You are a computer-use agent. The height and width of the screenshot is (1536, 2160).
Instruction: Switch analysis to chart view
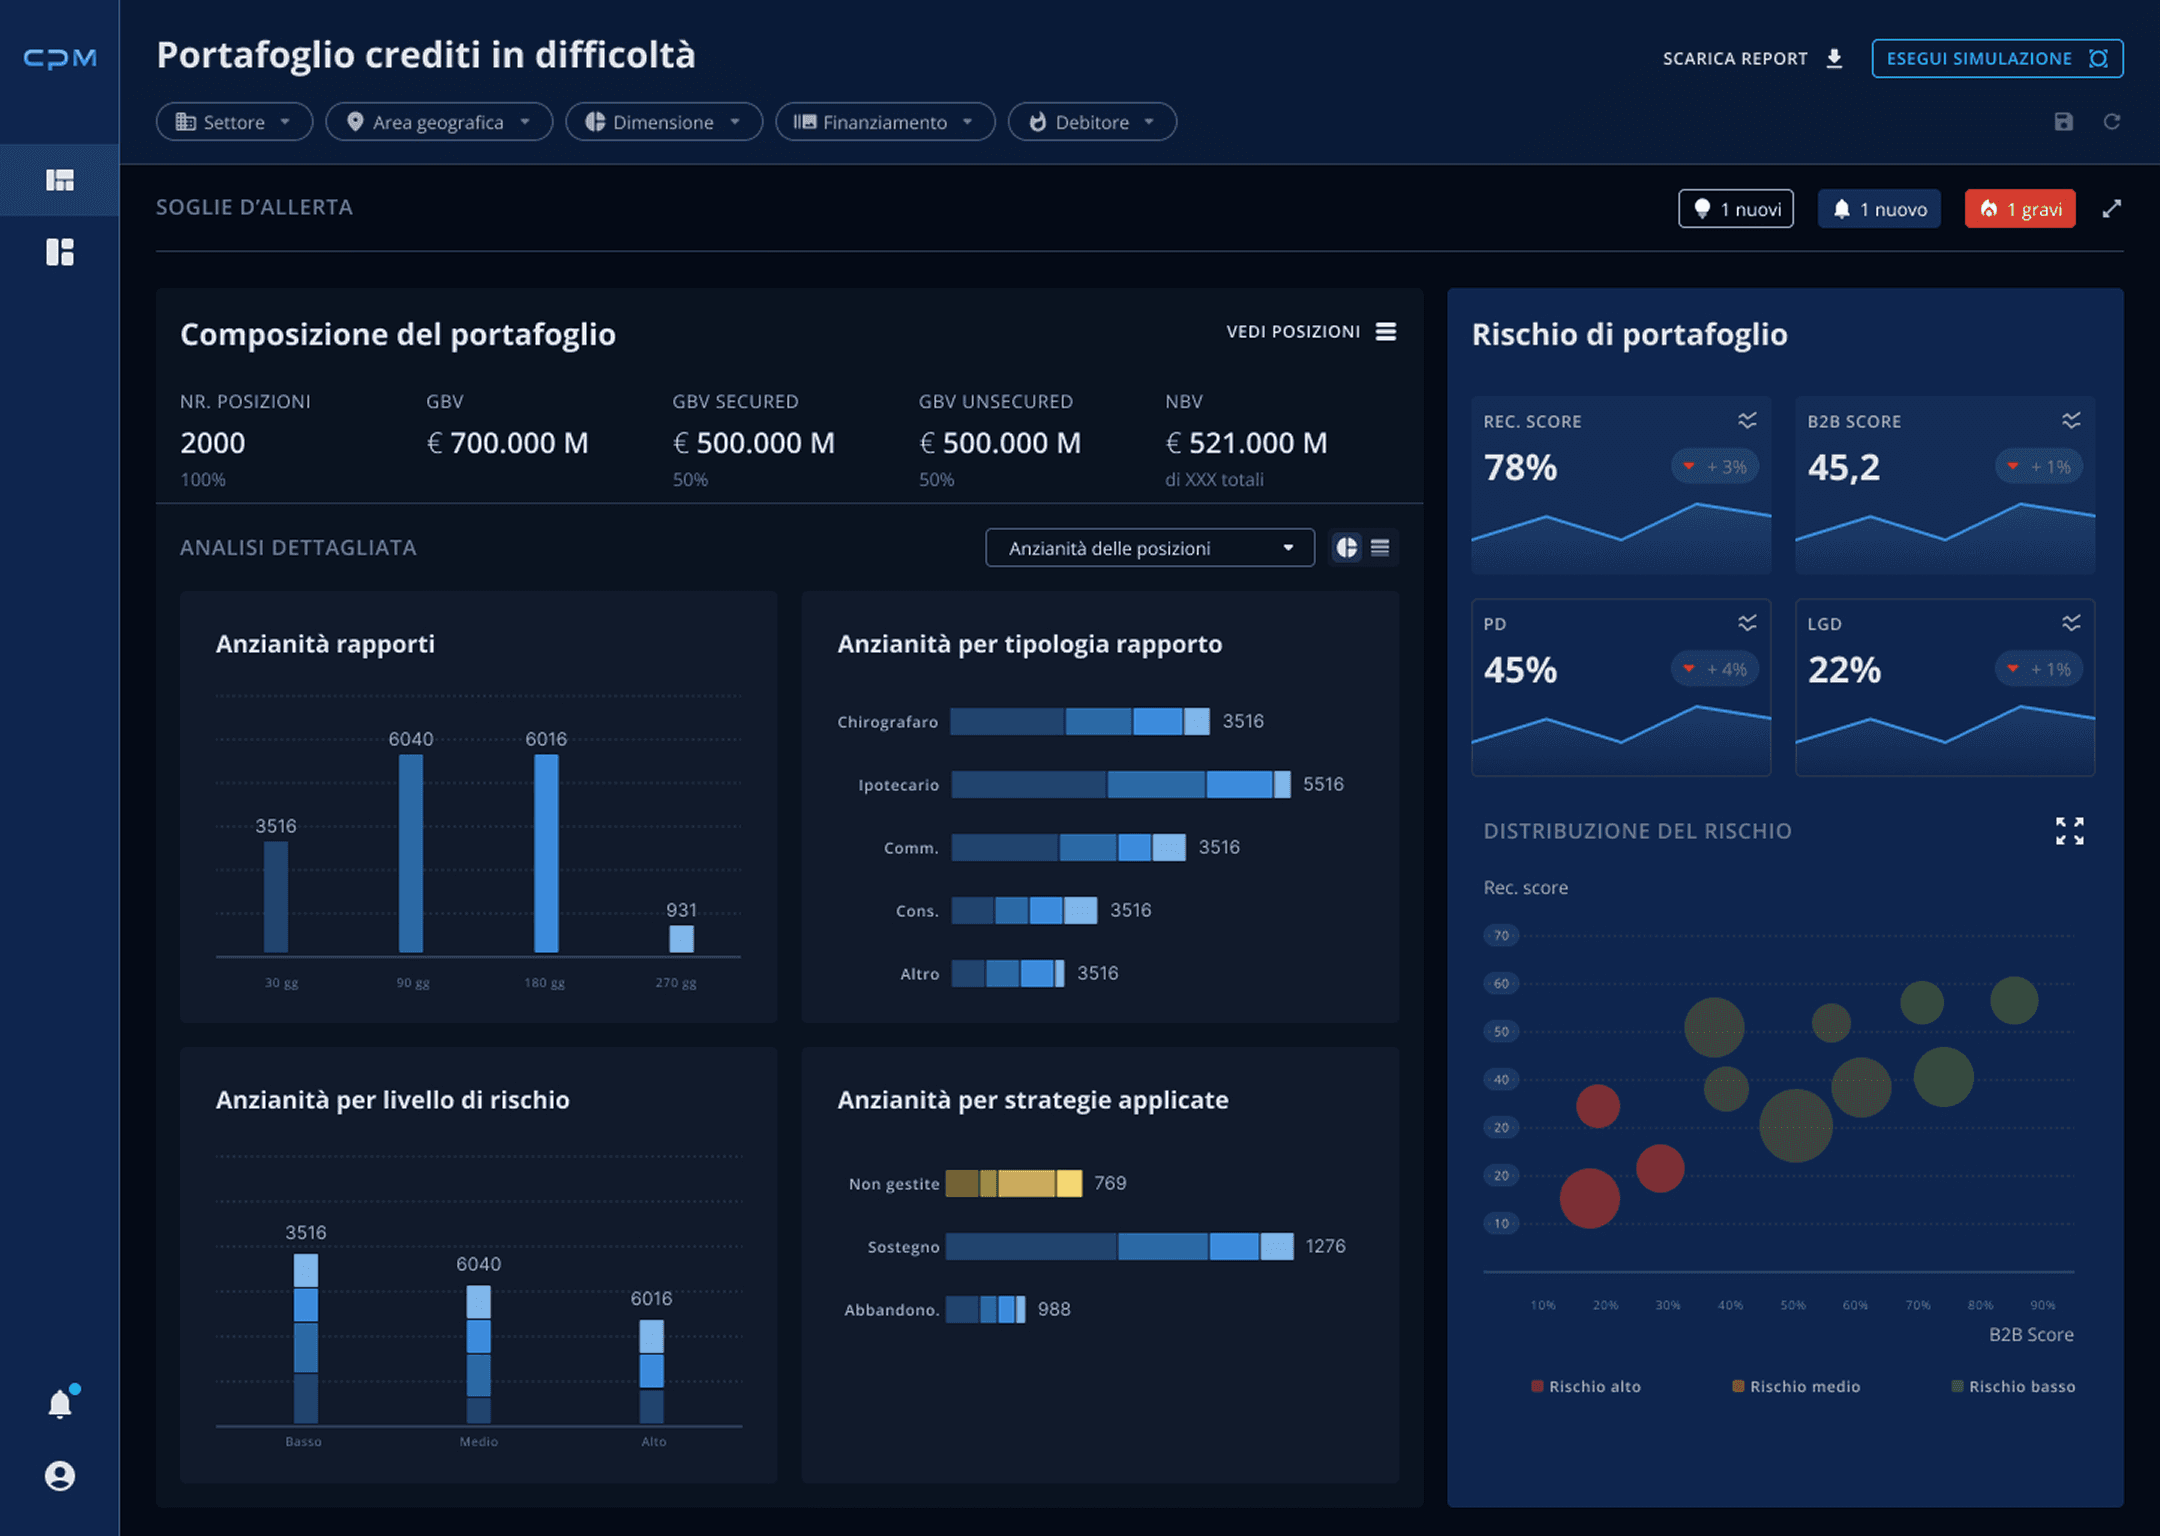(1347, 548)
